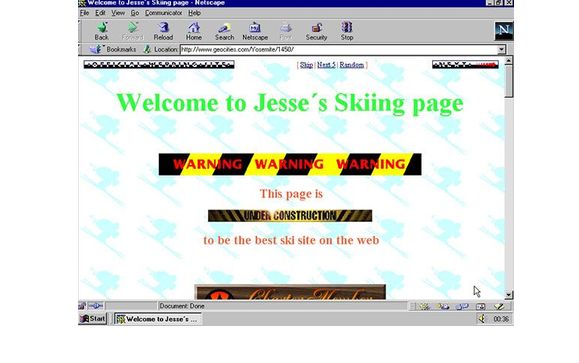Click the brown banner at the page bottom
The height and width of the screenshot is (363, 579).
(290, 292)
